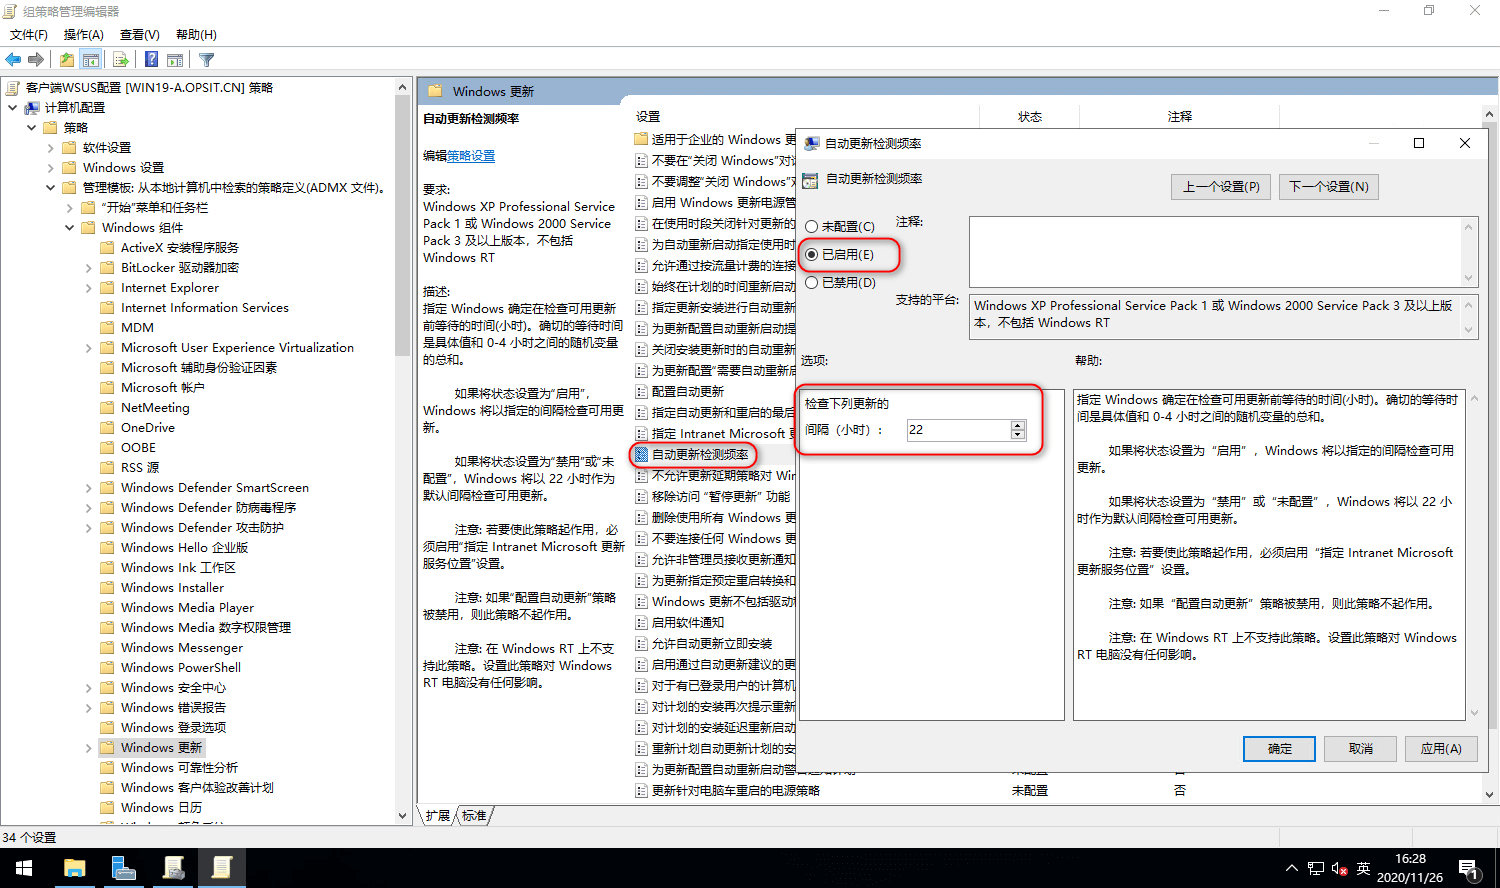Select the 已启用 radio button

[811, 255]
